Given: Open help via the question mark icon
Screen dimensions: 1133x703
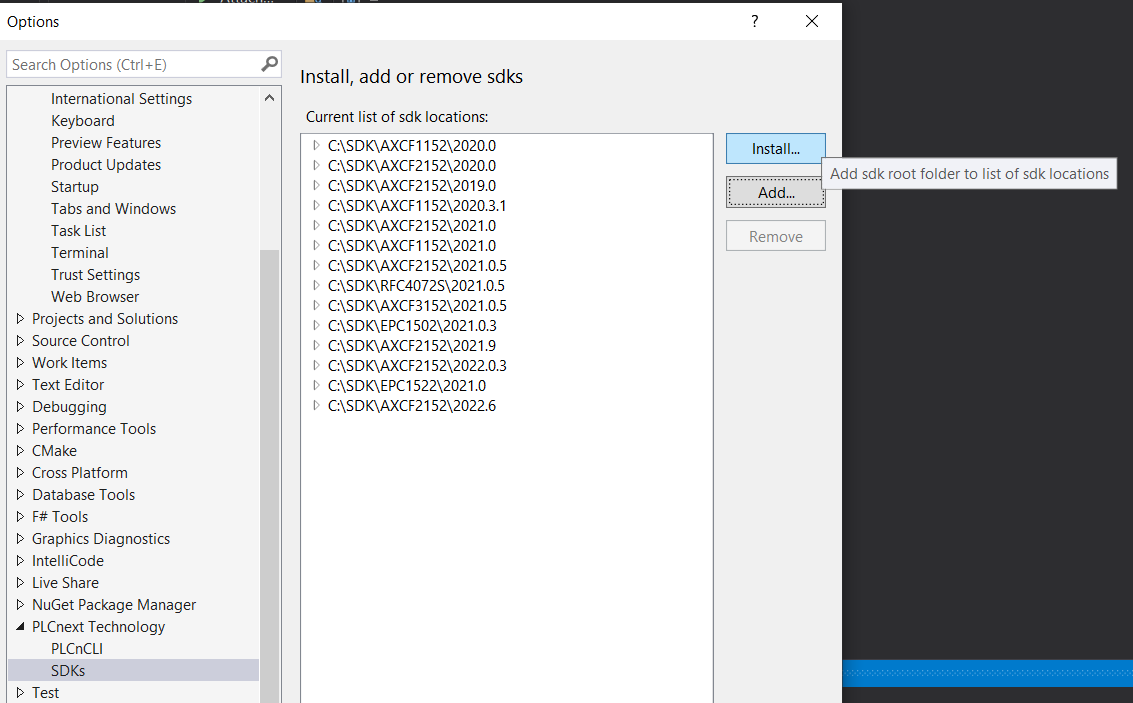Looking at the screenshot, I should coord(754,21).
